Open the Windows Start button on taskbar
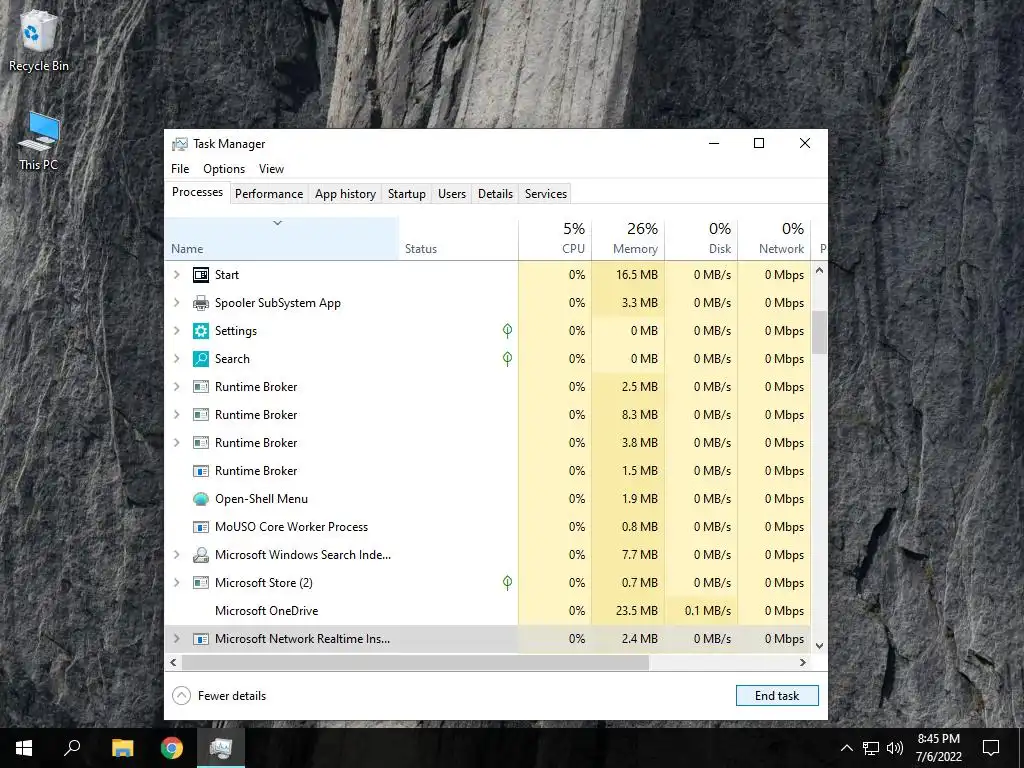This screenshot has width=1024, height=768. click(x=24, y=748)
